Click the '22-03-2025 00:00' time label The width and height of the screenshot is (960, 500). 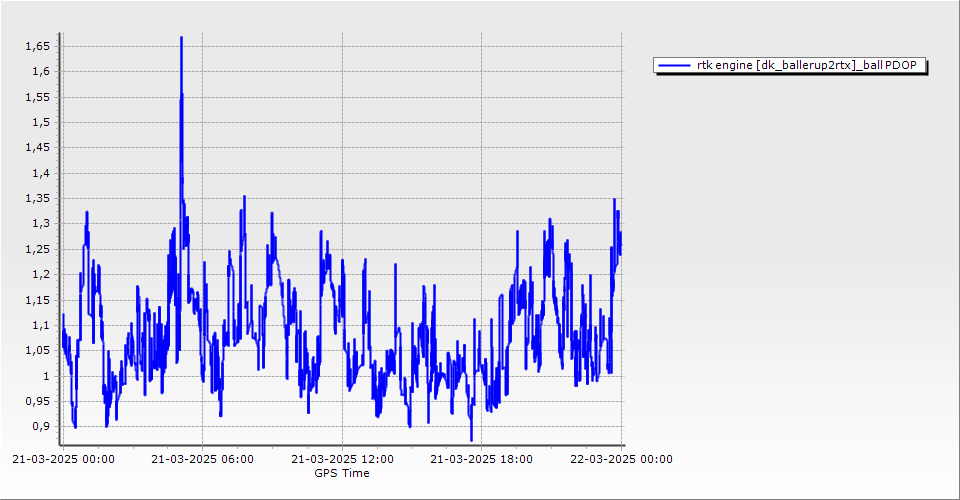[x=621, y=459]
